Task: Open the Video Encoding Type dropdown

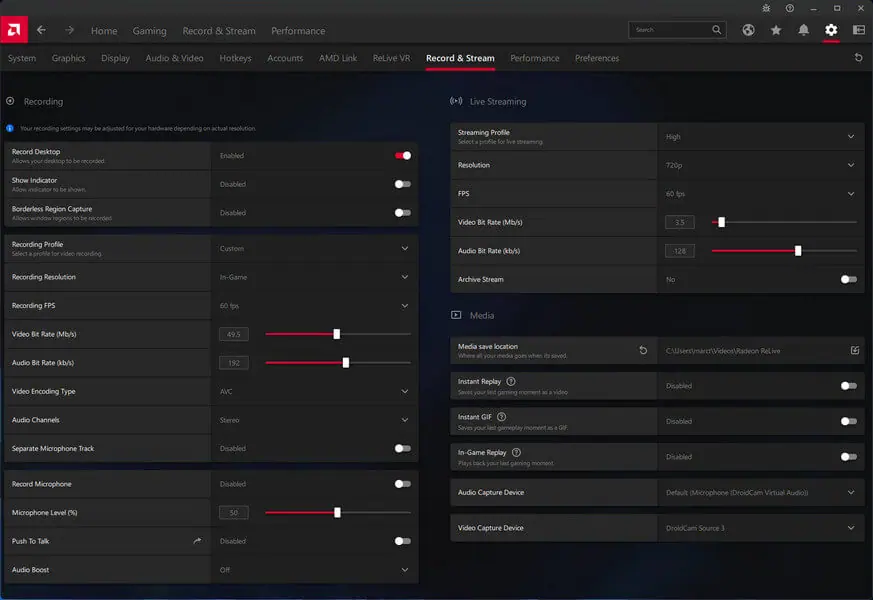Action: 315,391
